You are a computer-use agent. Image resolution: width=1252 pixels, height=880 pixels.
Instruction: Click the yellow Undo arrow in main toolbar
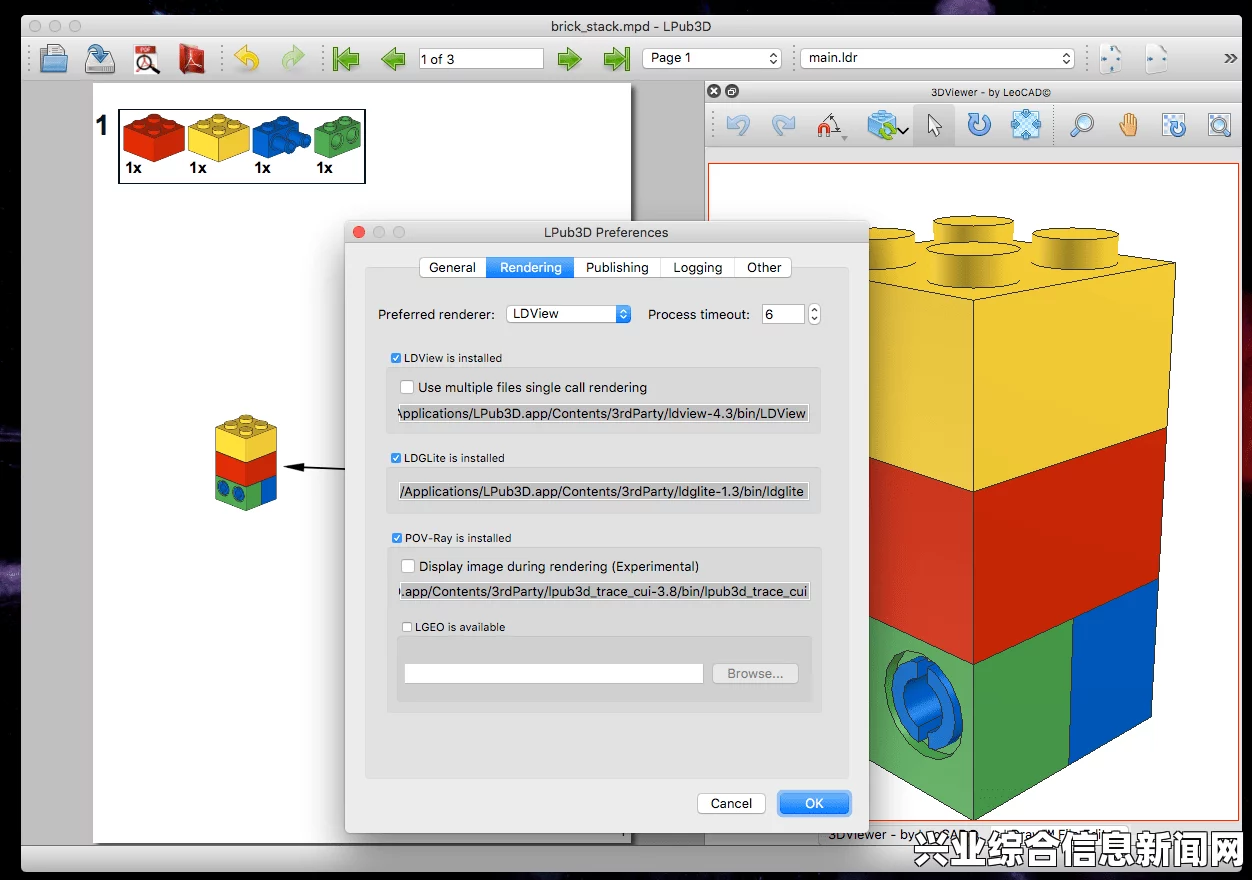point(246,59)
